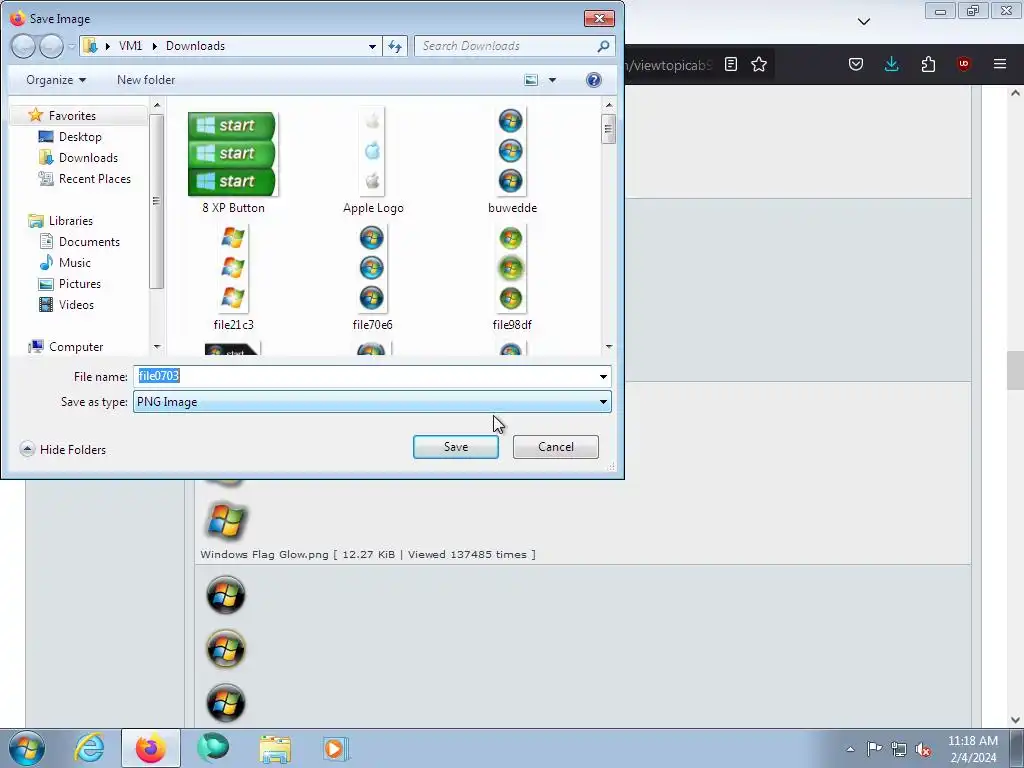Open the Firefox hamburger application menu
Viewport: 1024px width, 768px height.
[x=1000, y=64]
